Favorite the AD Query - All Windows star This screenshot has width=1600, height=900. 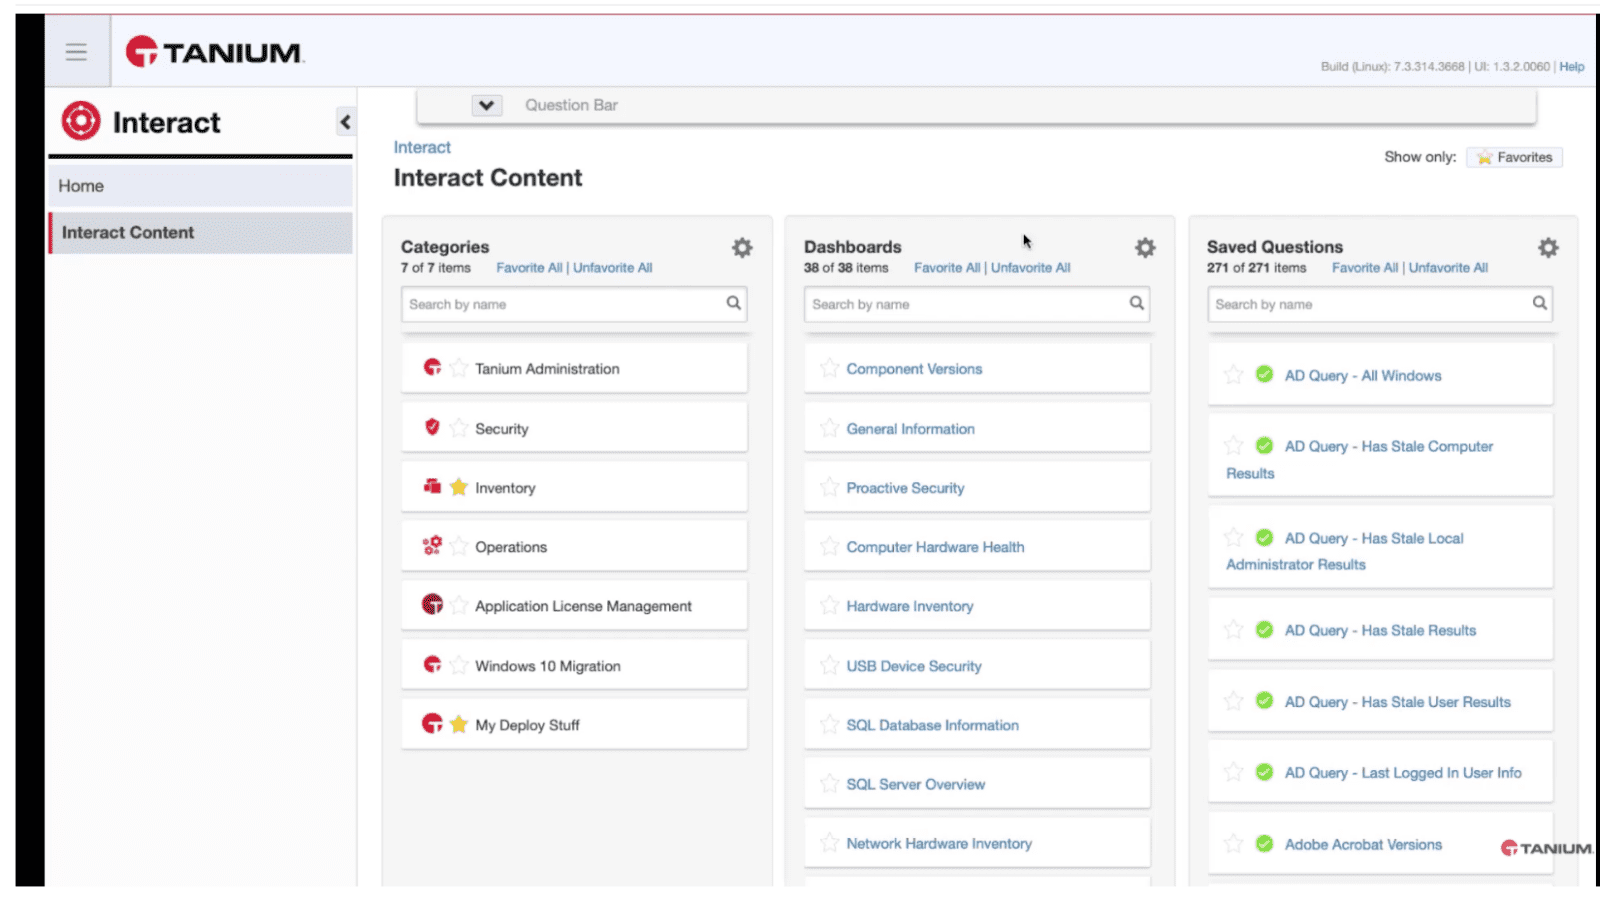1233,375
